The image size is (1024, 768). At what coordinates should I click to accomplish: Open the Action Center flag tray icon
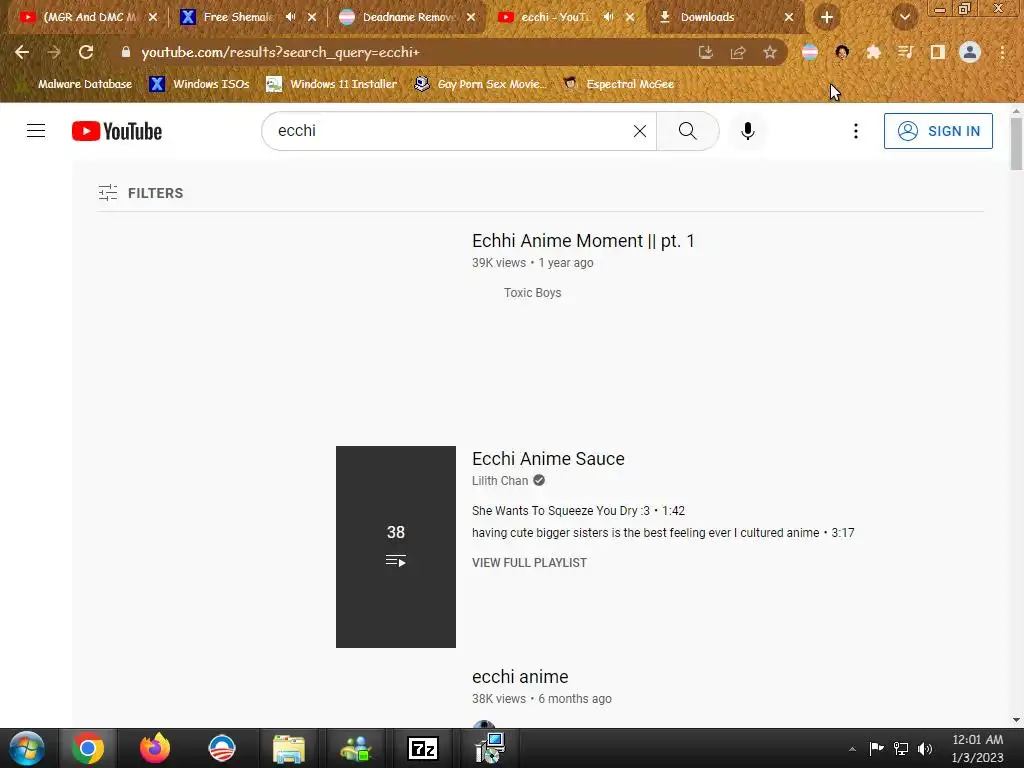point(876,749)
